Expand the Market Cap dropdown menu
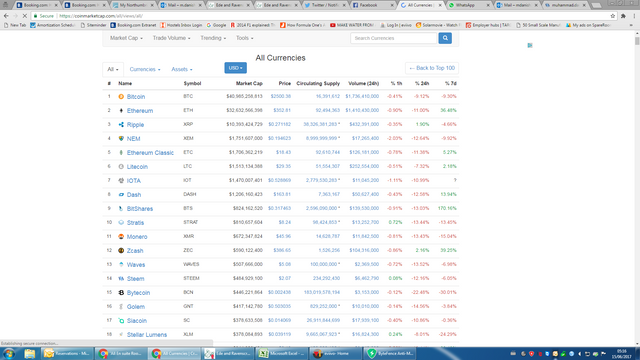Viewport: 640px width, 360px height. coord(126,38)
